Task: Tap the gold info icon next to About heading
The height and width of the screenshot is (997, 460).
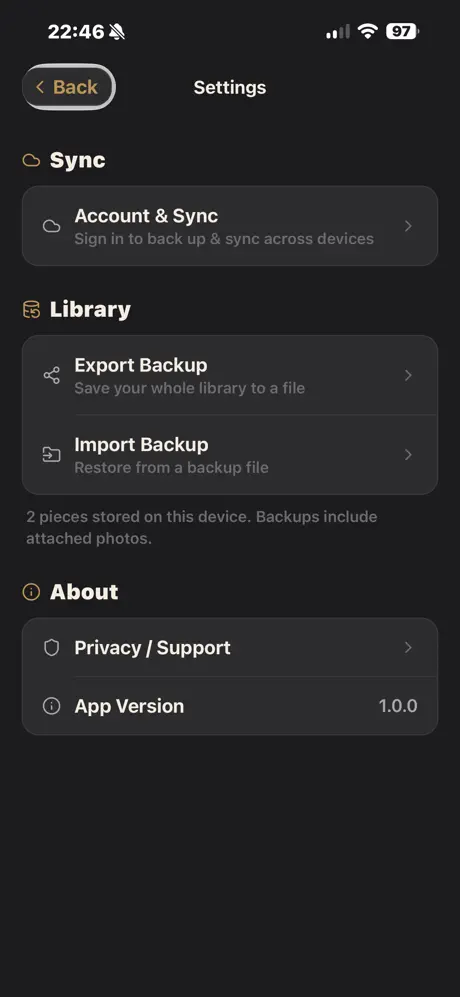Action: pos(31,592)
